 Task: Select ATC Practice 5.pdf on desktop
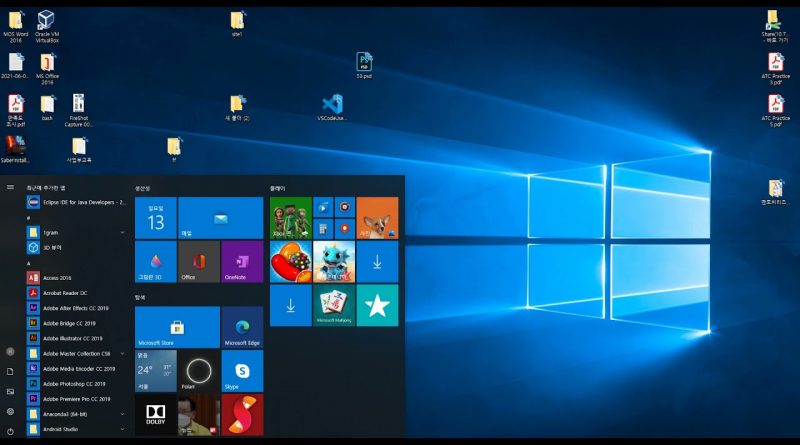[776, 110]
